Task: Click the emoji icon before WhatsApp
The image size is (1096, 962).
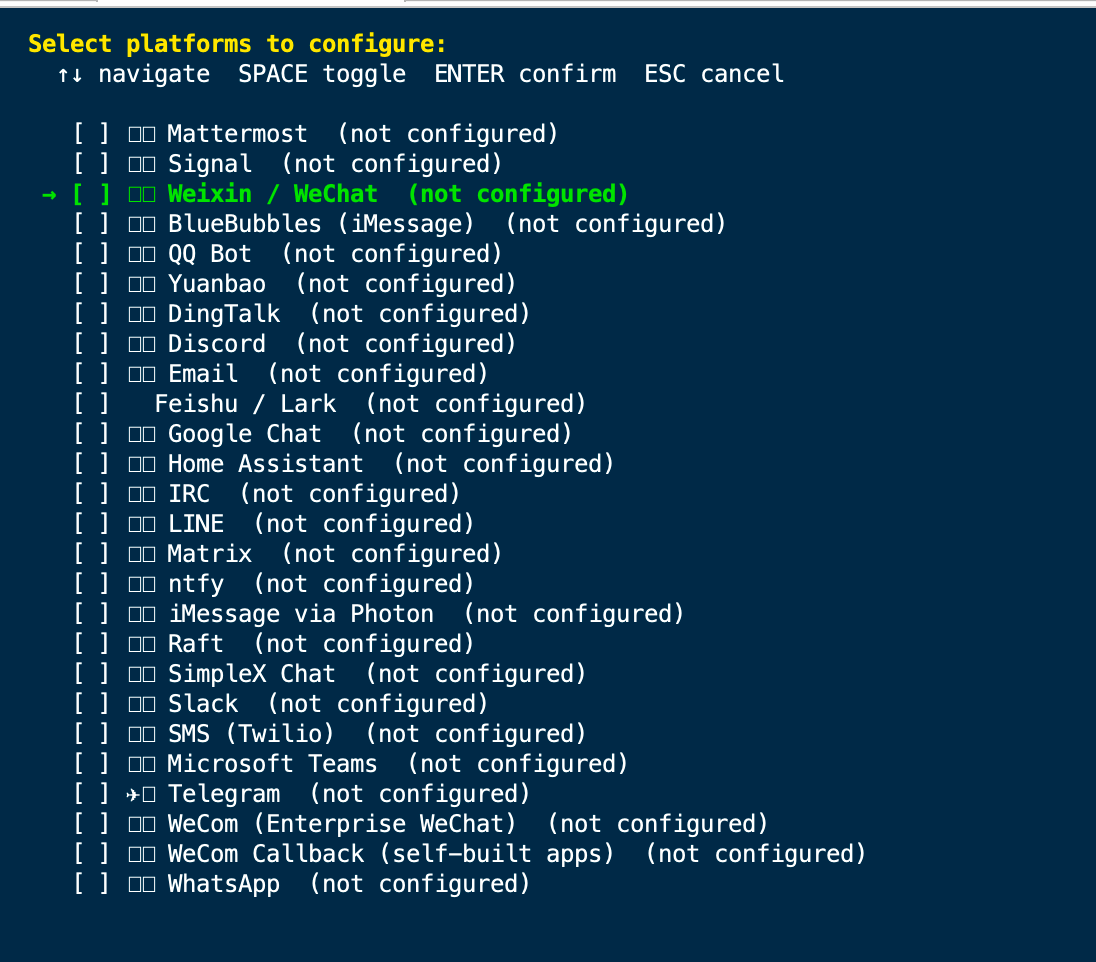Action: point(142,884)
